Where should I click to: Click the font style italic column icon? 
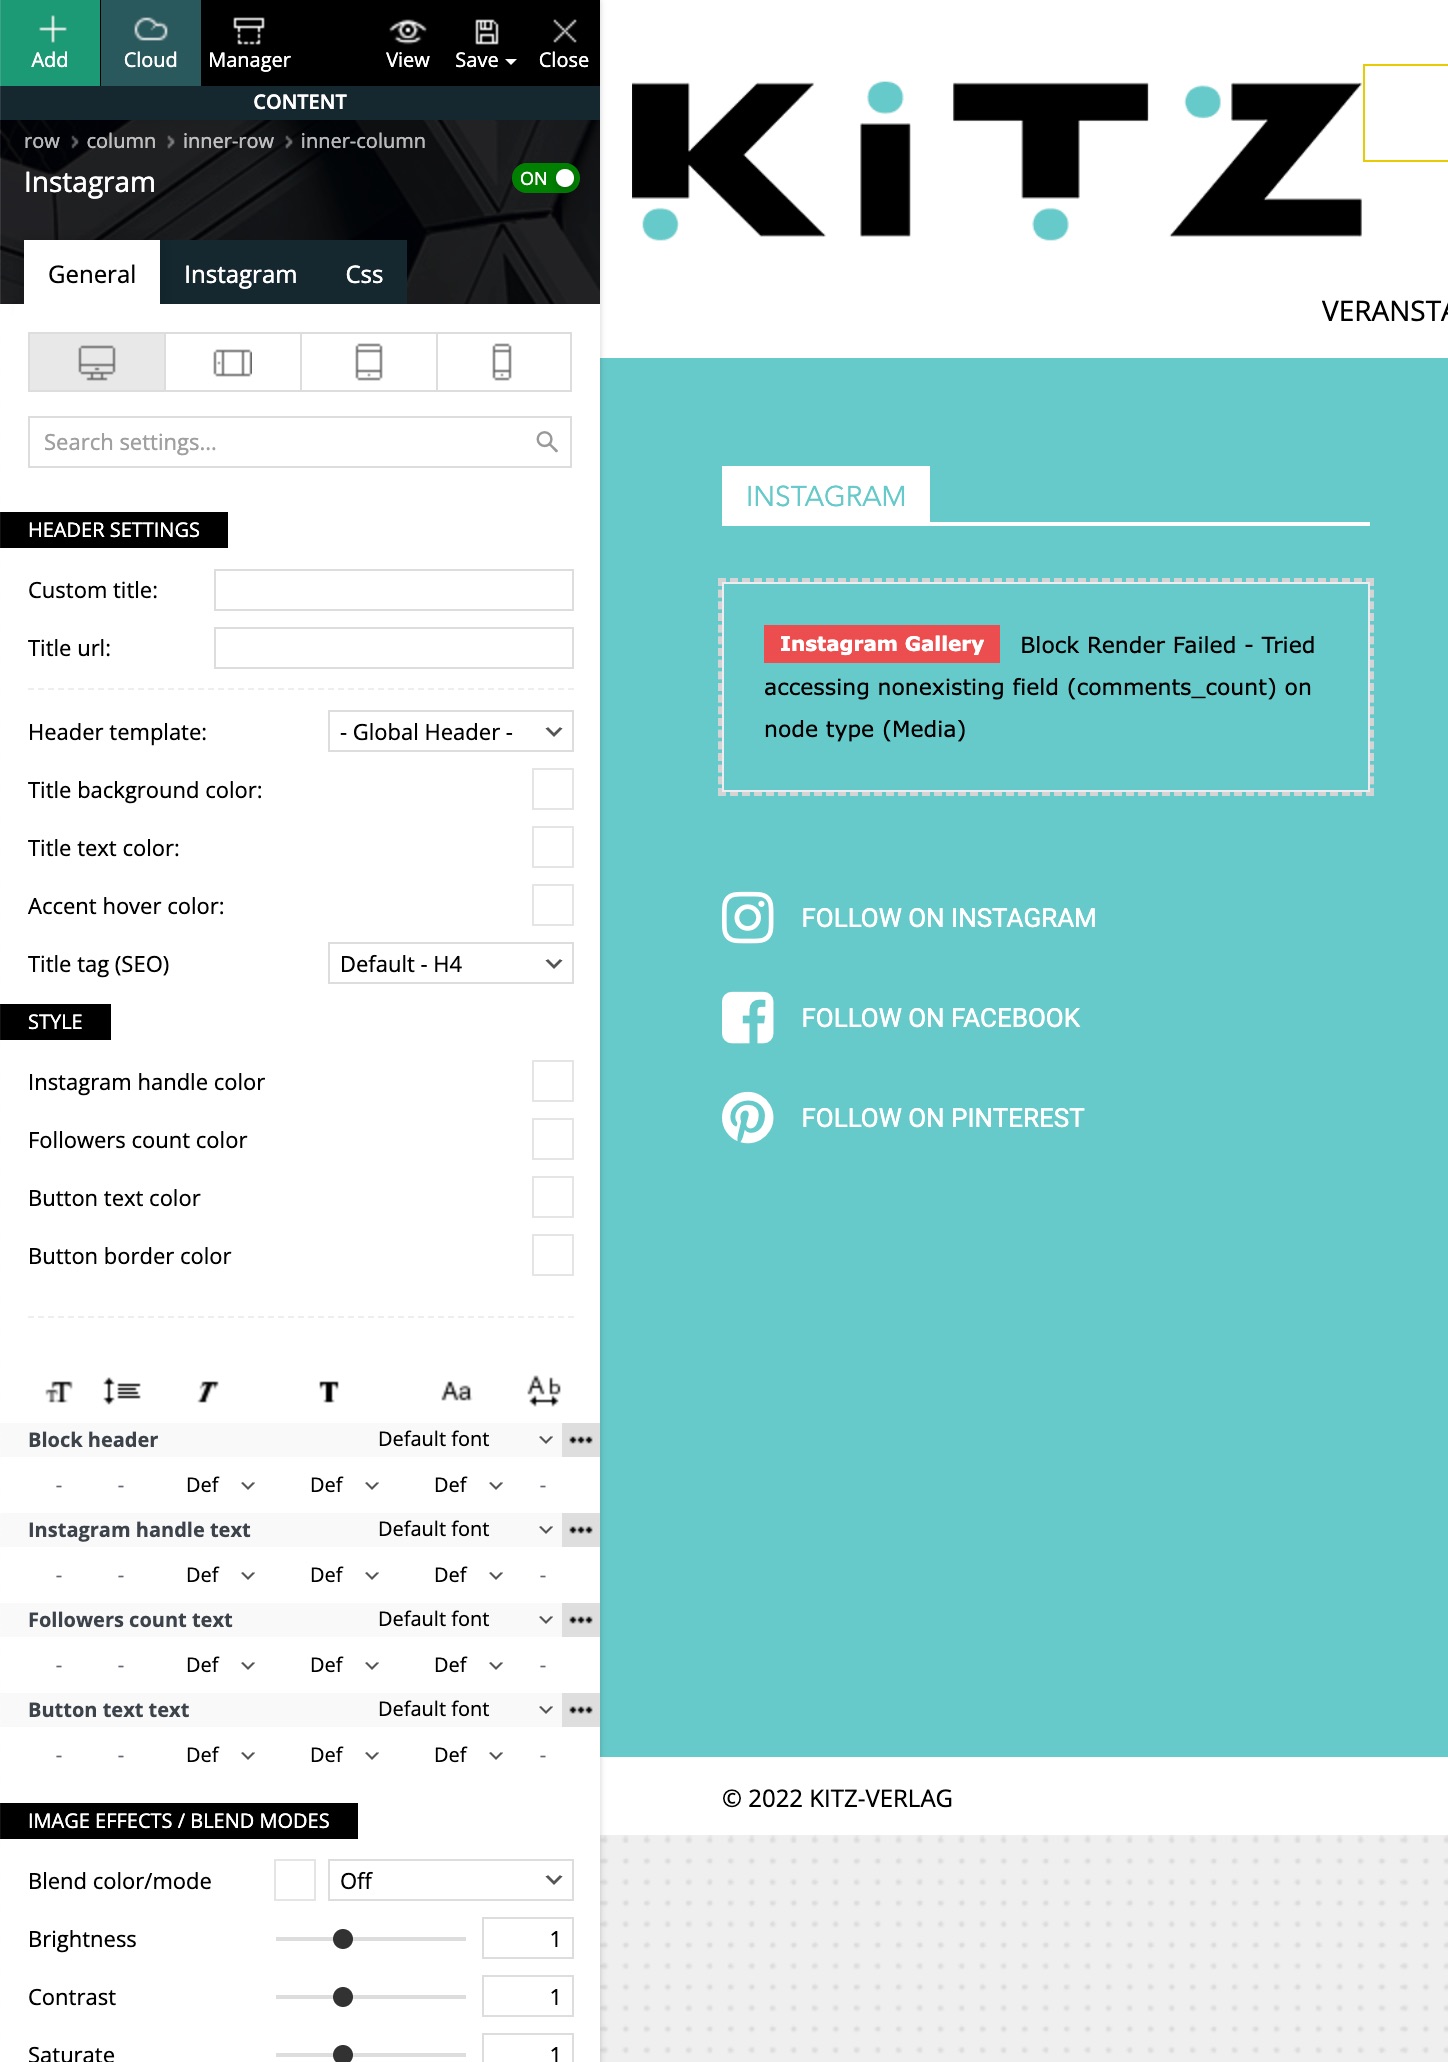207,1391
